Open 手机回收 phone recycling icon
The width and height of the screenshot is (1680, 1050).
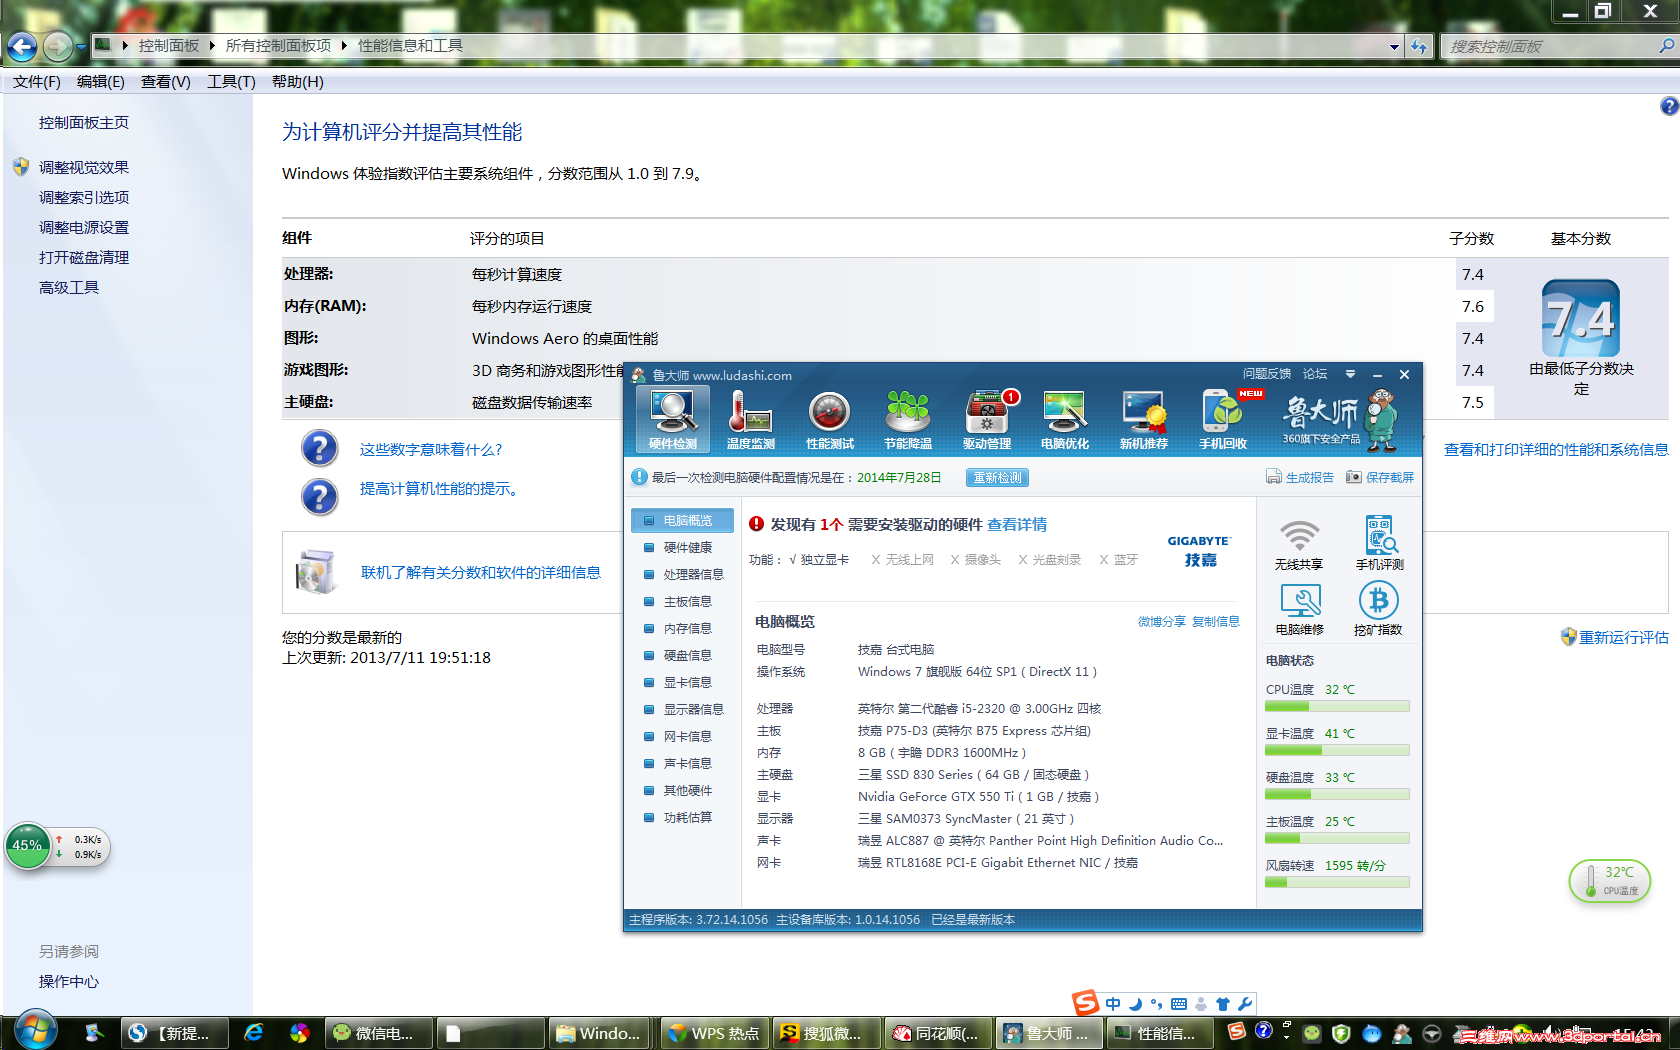1223,420
